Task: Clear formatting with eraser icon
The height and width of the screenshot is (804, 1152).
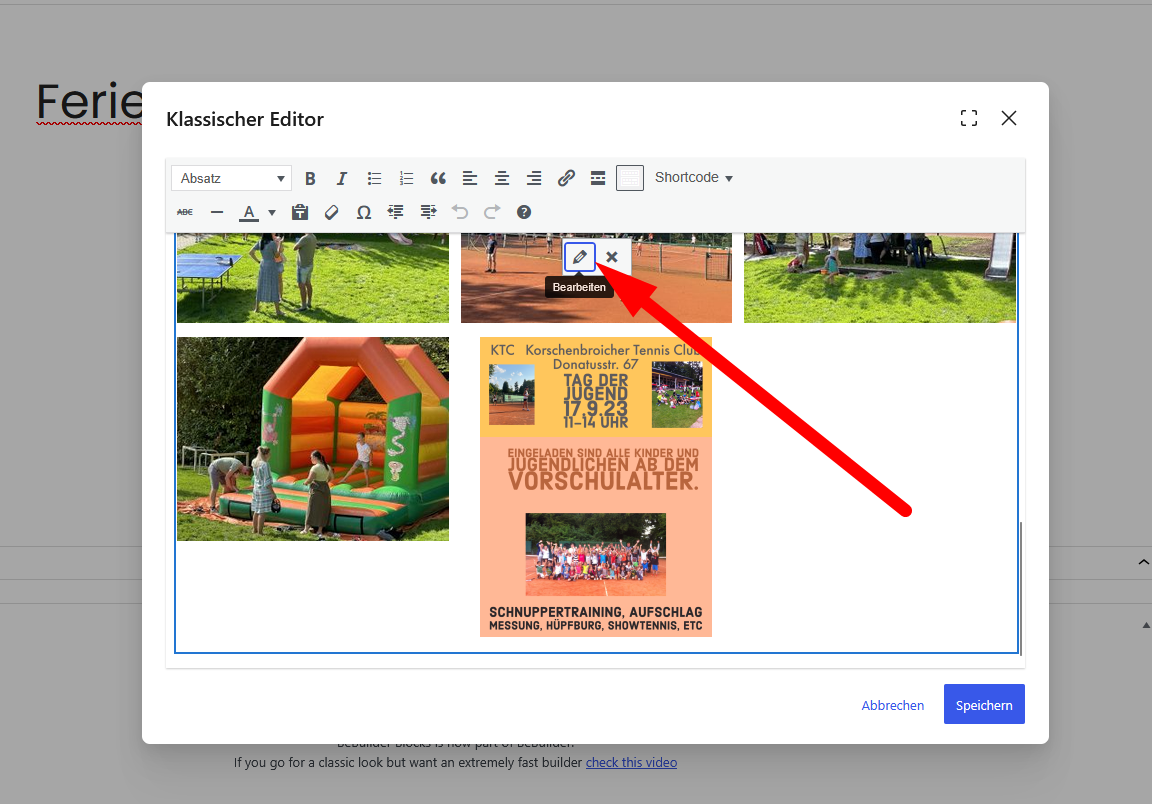Action: (x=331, y=212)
